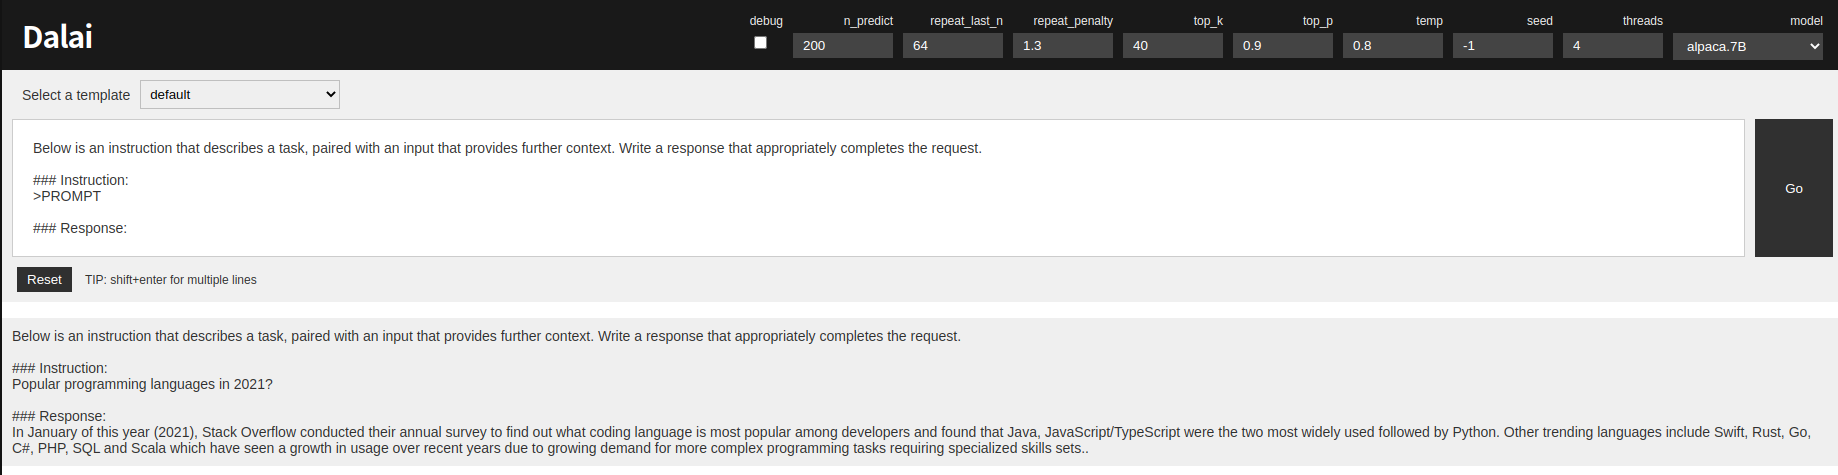The image size is (1838, 475).
Task: Click the output line 'Below is an instruction that describes a task'
Action: pyautogui.click(x=486, y=336)
